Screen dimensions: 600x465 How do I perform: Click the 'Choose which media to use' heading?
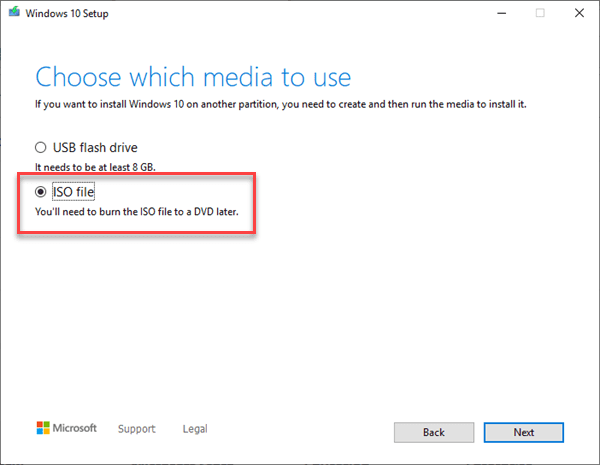coord(193,77)
